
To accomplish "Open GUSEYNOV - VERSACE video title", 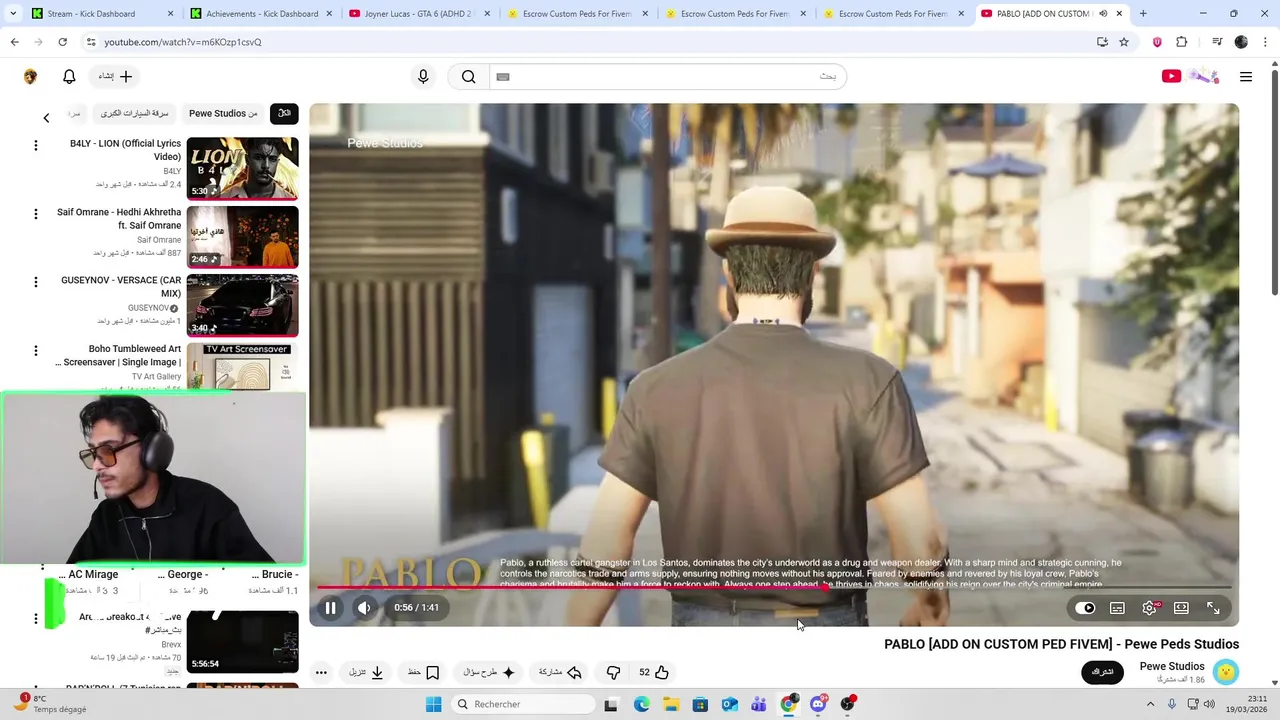I will (x=121, y=287).
